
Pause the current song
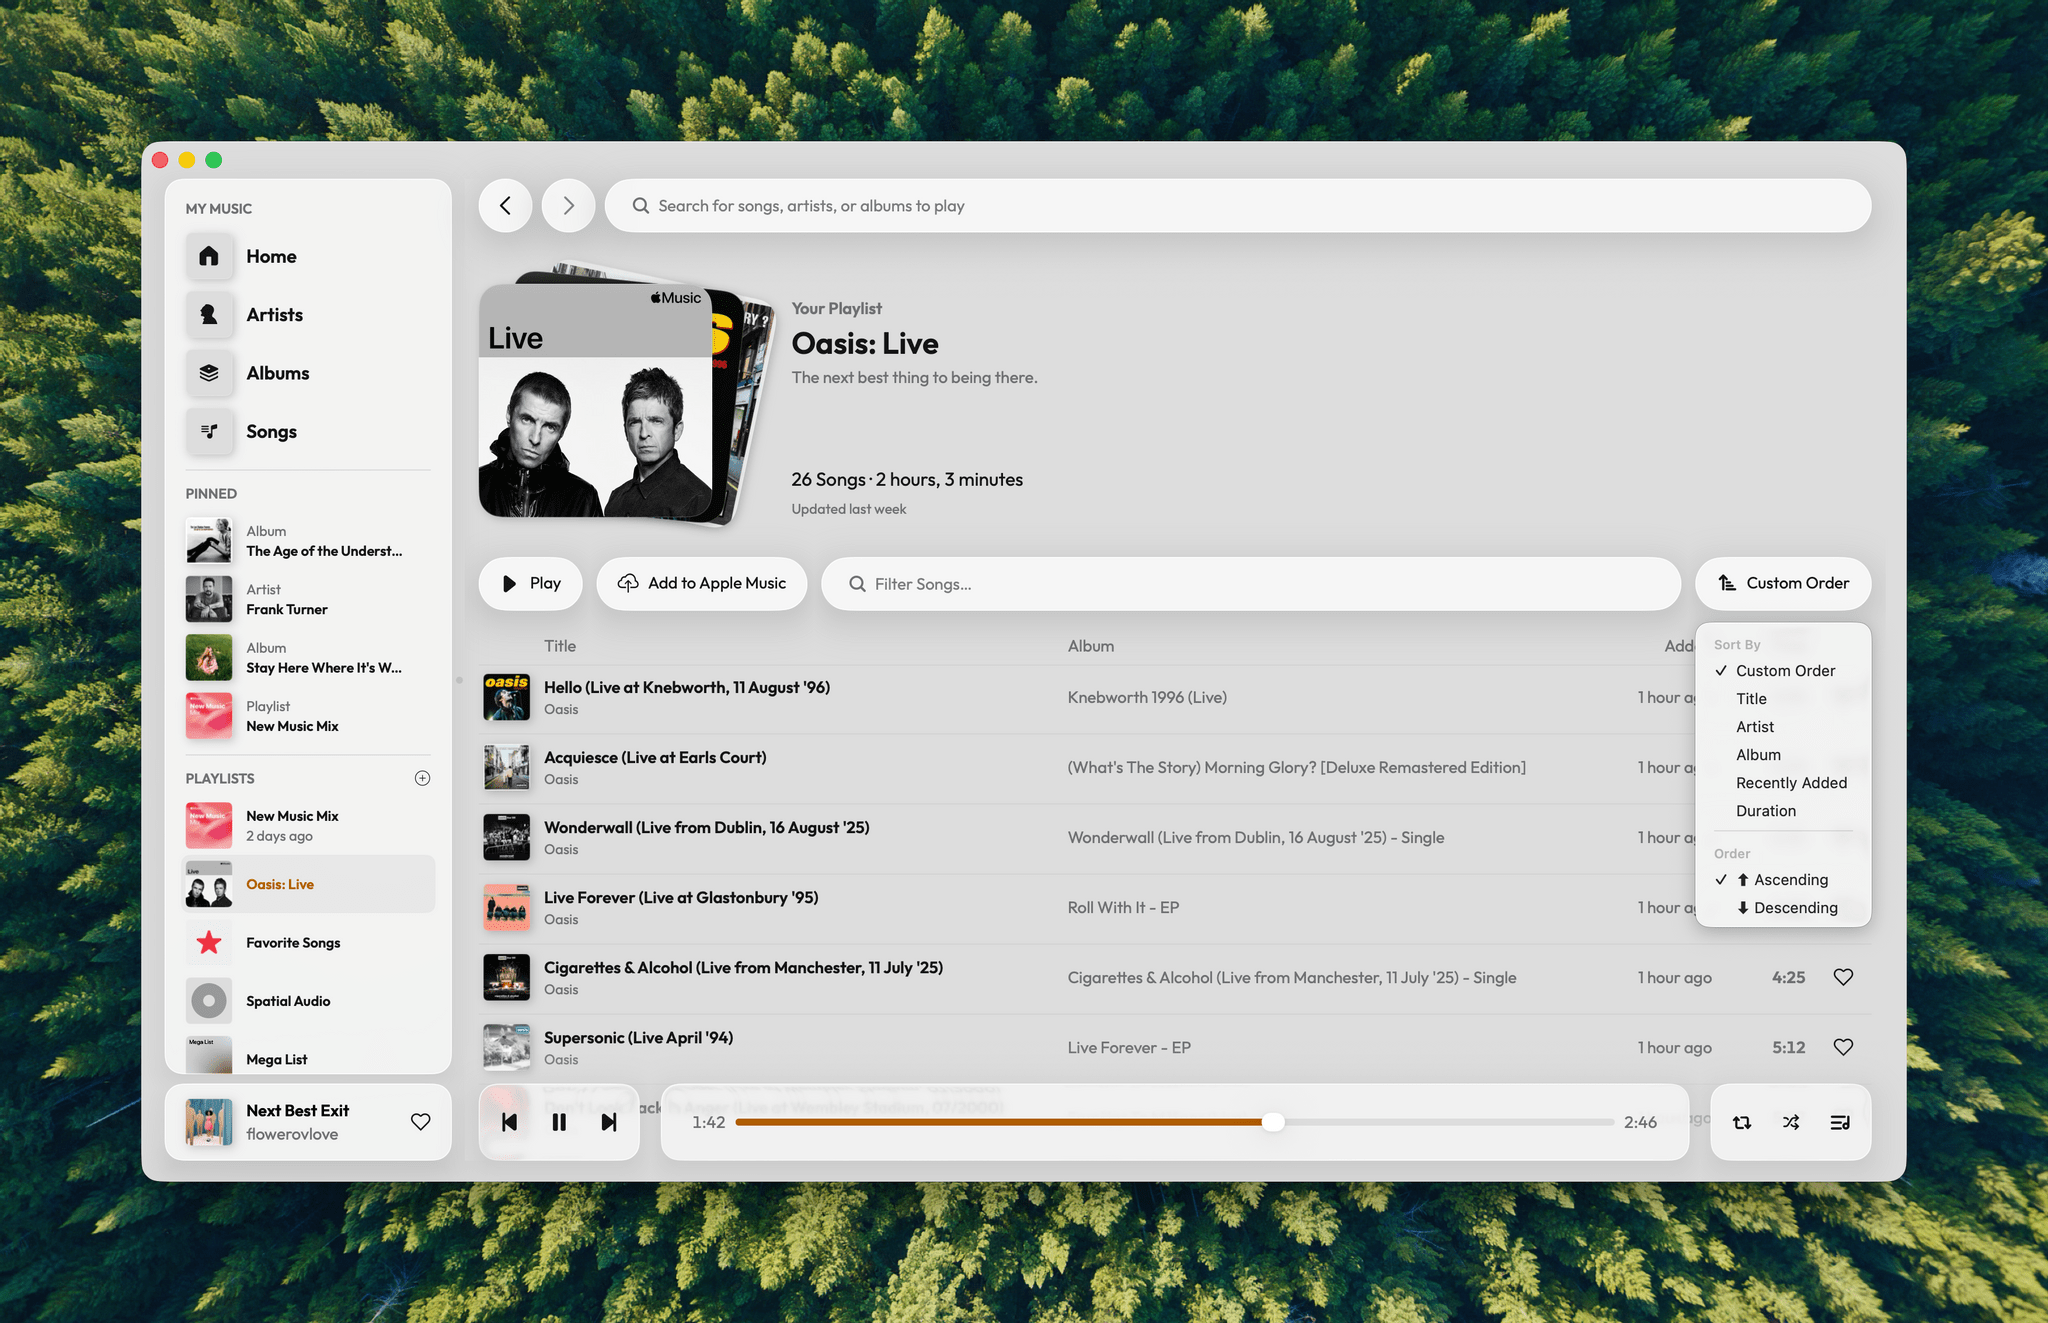tap(559, 1122)
